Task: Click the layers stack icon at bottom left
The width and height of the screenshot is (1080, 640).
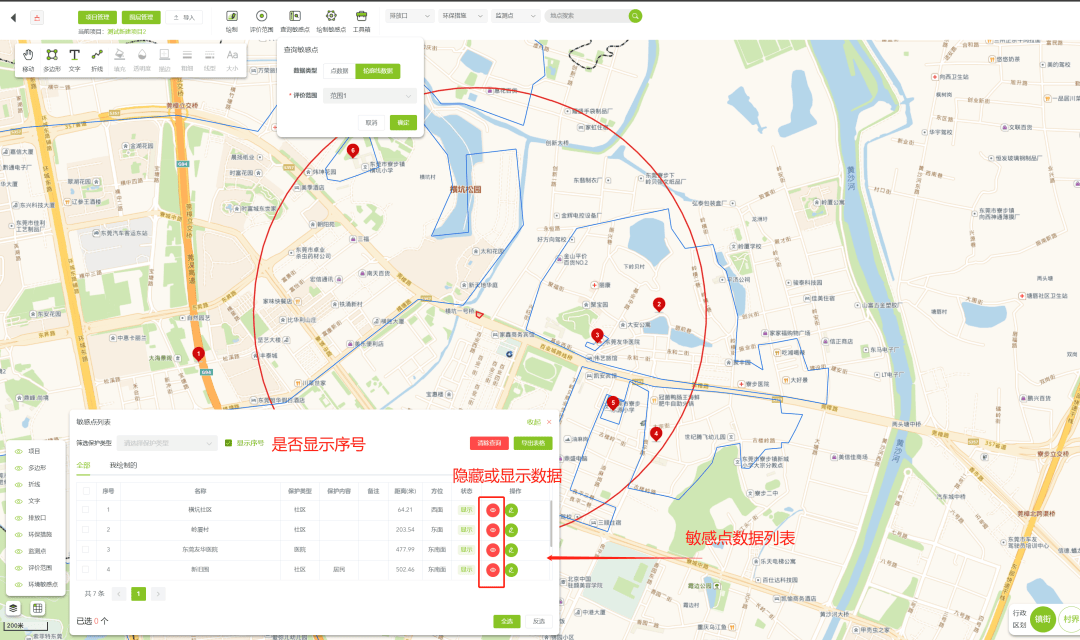Action: pyautogui.click(x=13, y=607)
